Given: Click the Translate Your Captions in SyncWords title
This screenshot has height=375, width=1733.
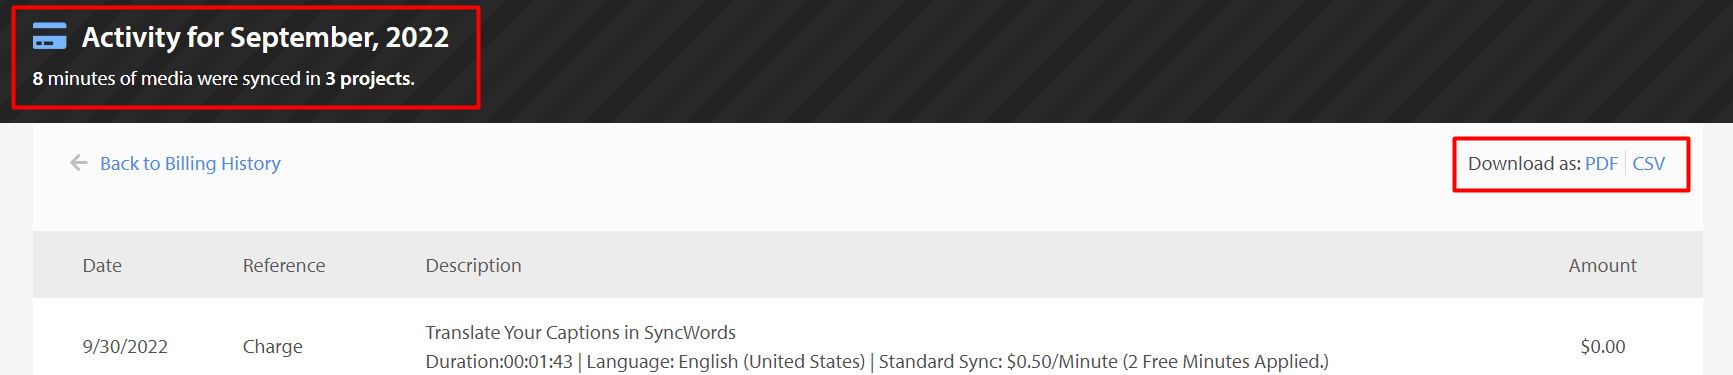Looking at the screenshot, I should [580, 332].
